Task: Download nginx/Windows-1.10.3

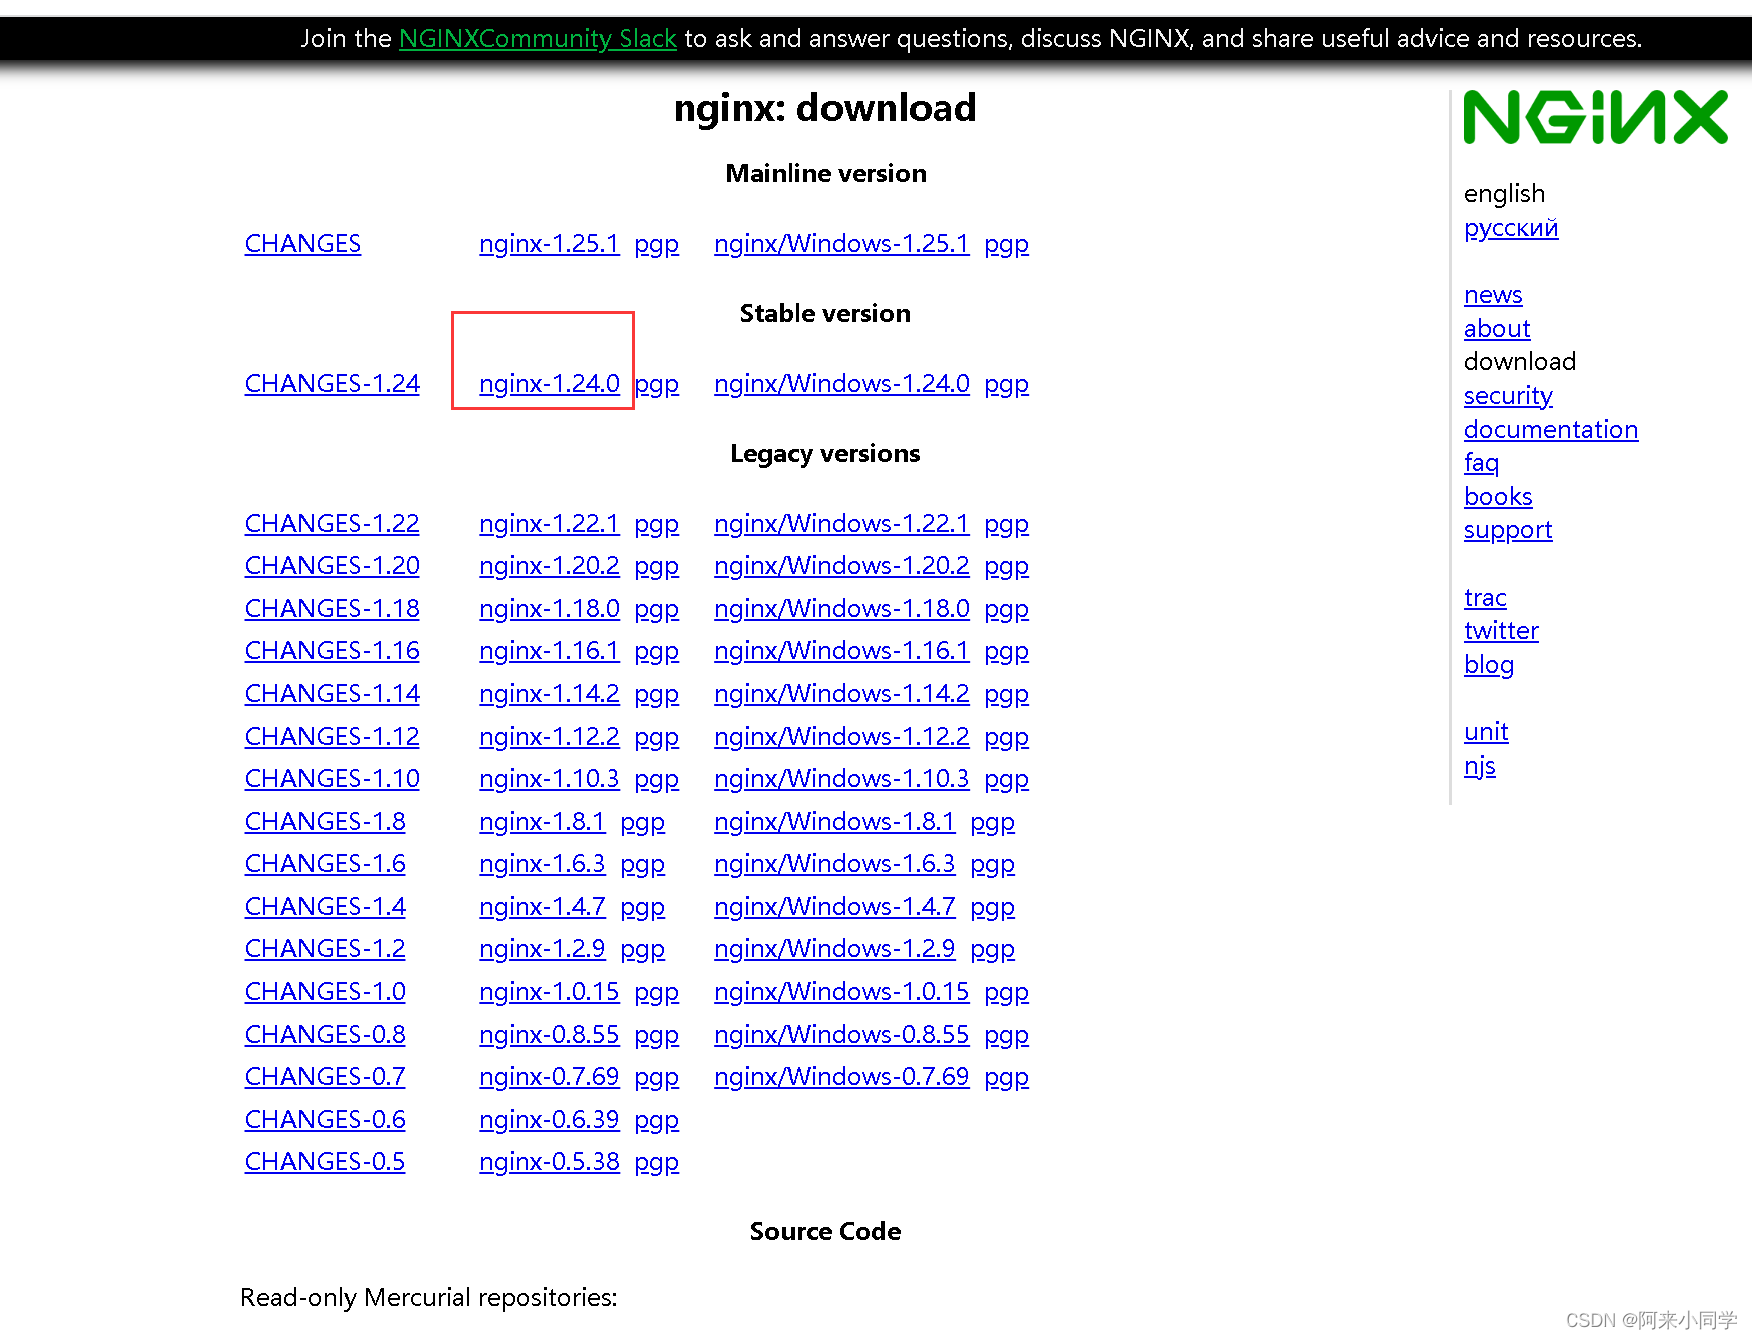Action: pyautogui.click(x=842, y=779)
